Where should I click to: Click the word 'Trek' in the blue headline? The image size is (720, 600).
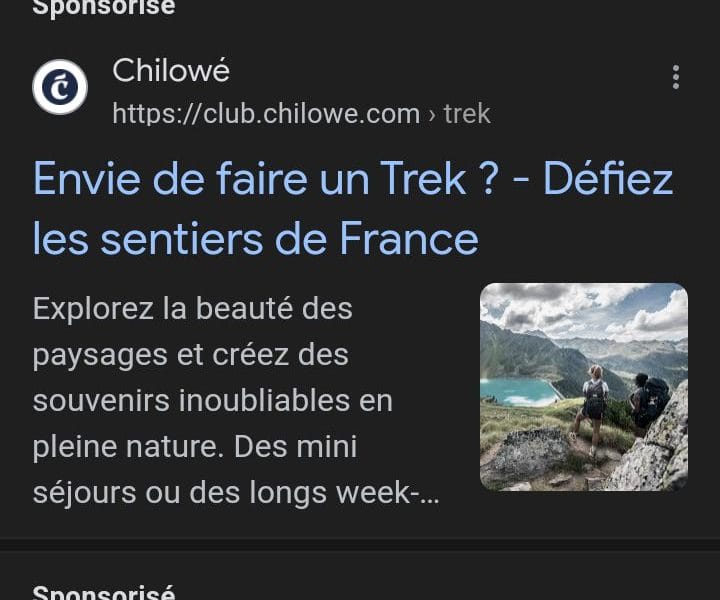coord(423,179)
